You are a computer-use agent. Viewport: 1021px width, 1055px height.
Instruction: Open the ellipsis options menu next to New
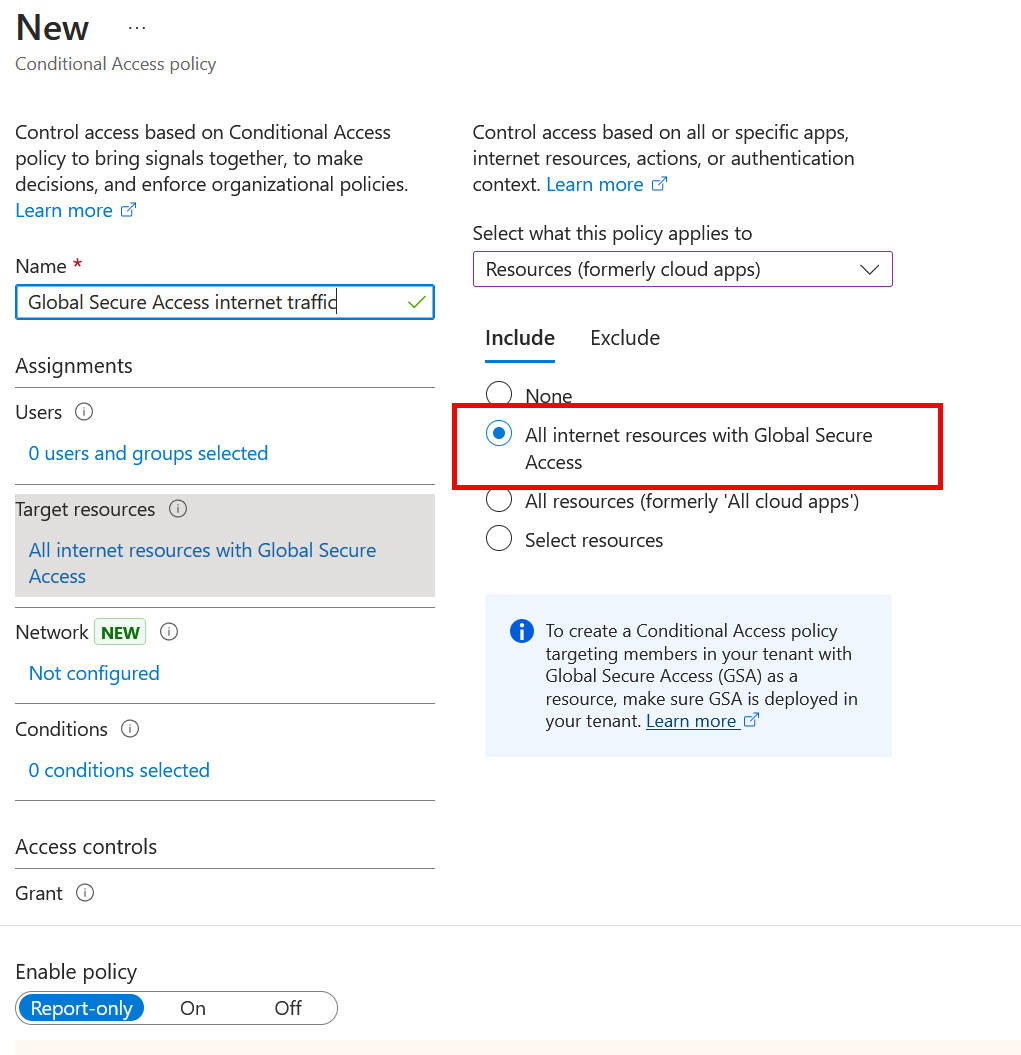(x=136, y=27)
